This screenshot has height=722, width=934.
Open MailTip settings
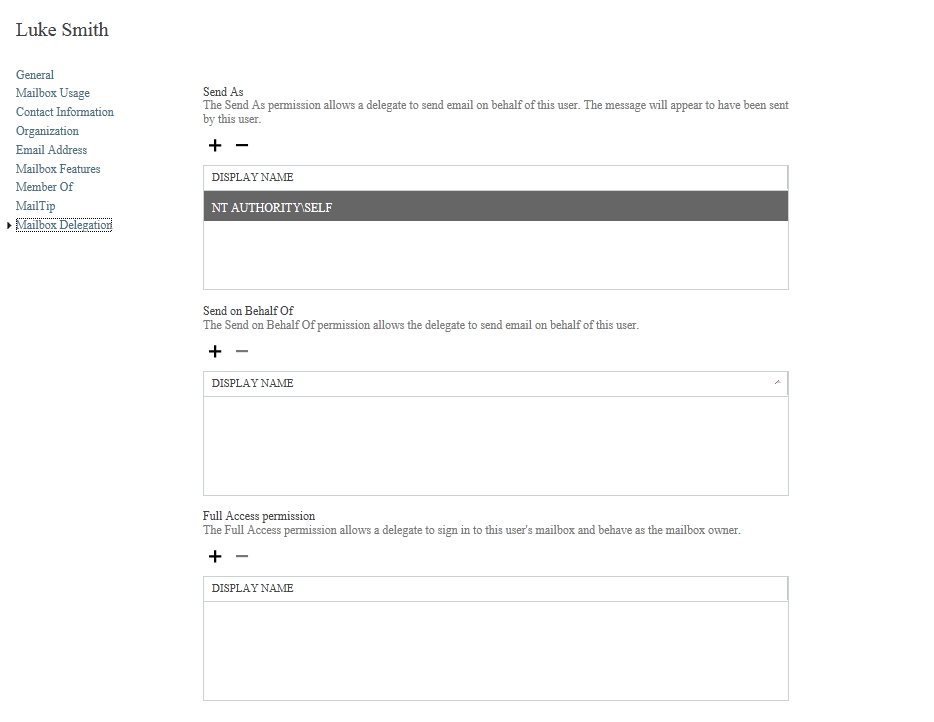coord(35,206)
